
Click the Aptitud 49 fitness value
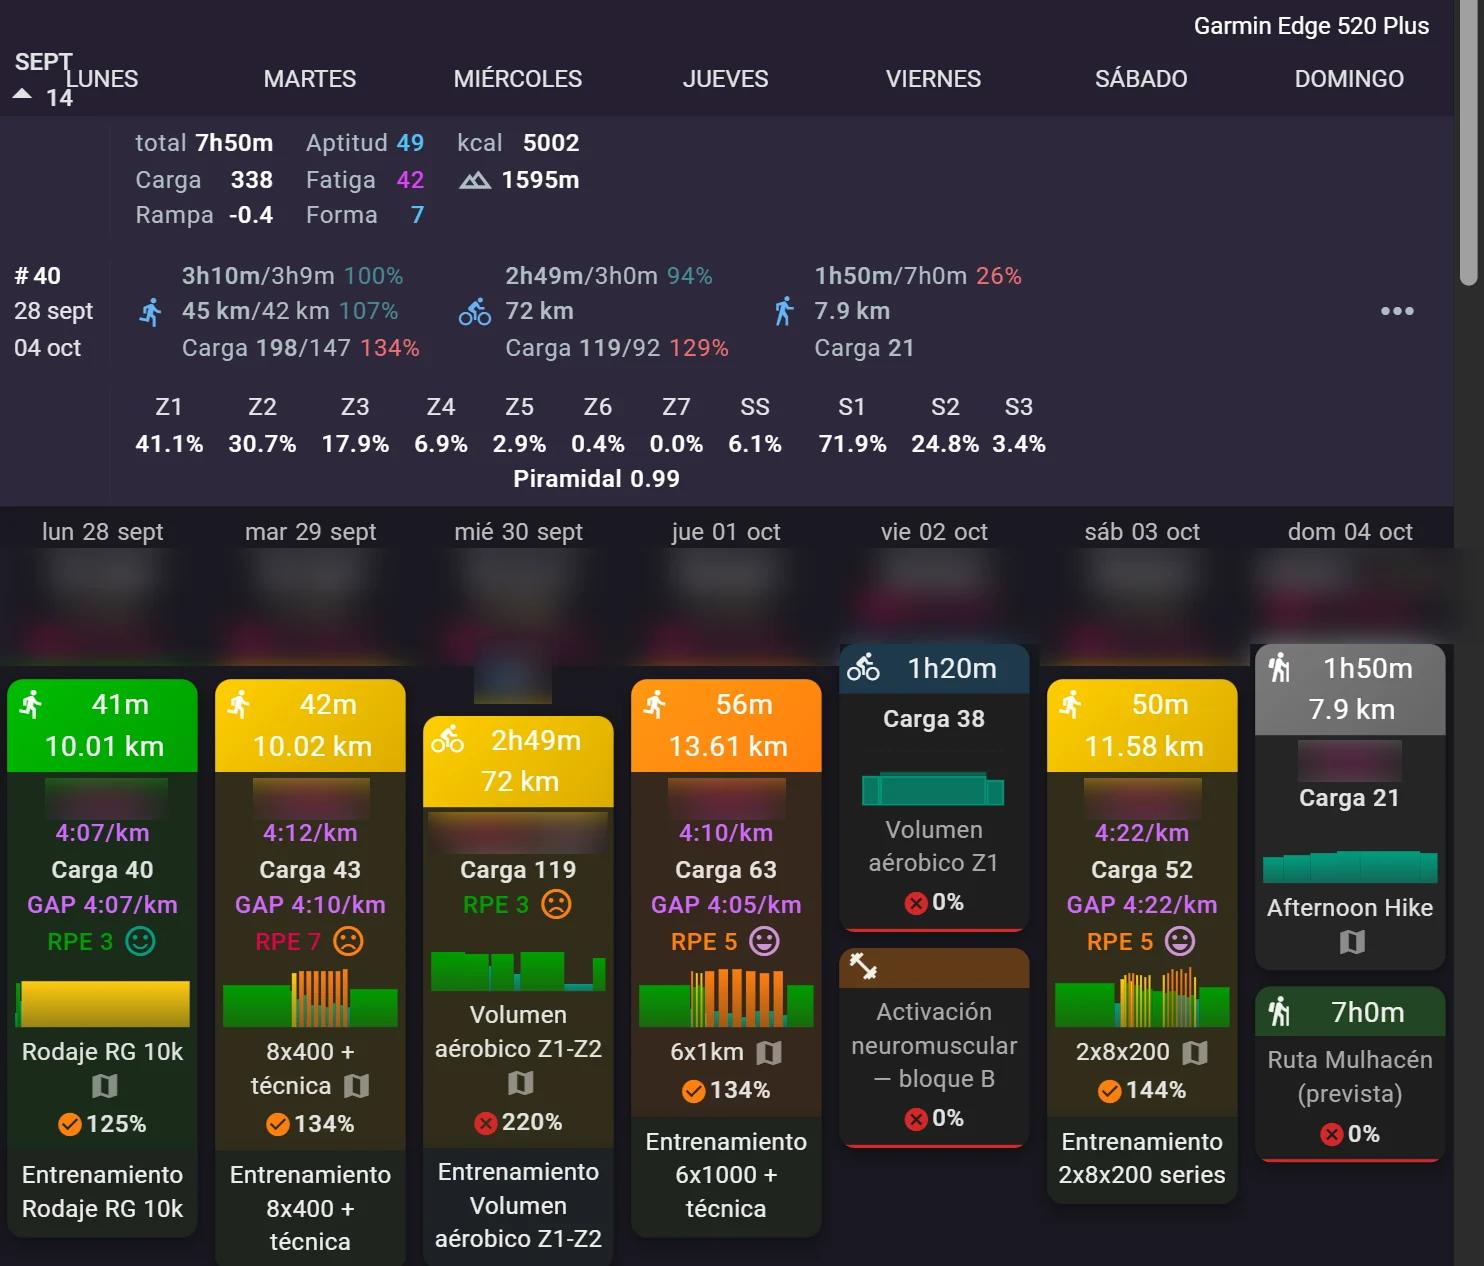(x=365, y=143)
